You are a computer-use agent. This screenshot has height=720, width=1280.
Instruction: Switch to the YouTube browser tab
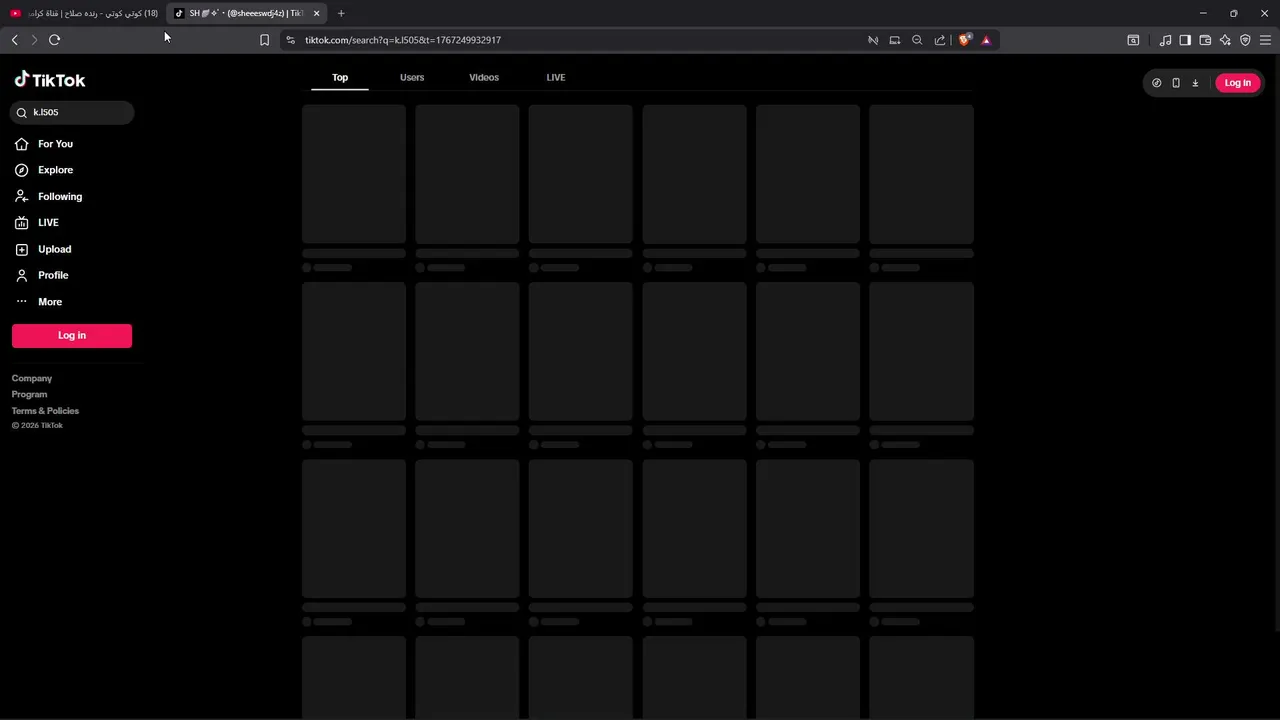click(84, 13)
